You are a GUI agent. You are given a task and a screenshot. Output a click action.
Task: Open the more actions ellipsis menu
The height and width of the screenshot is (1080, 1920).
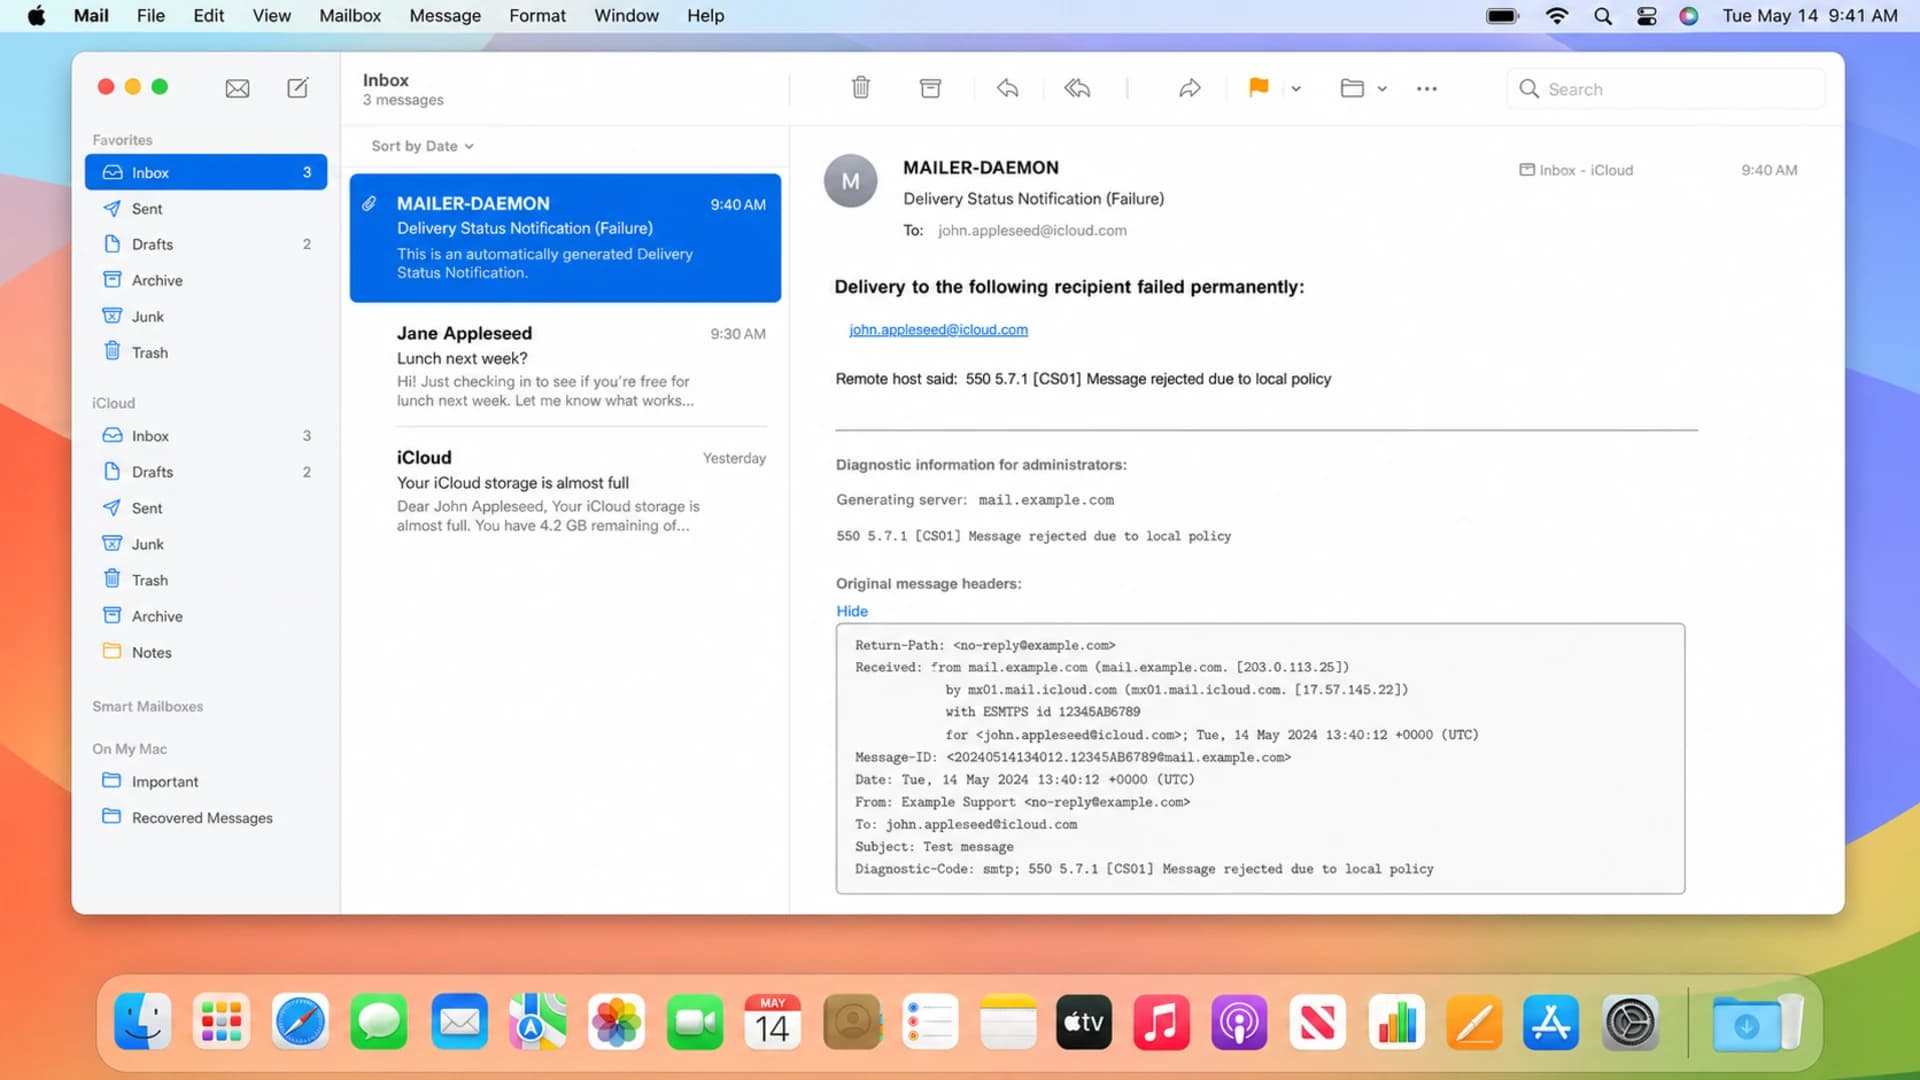[x=1427, y=89]
